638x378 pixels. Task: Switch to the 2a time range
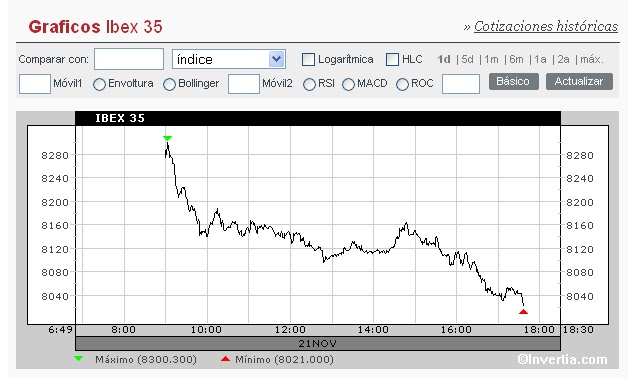(x=564, y=59)
